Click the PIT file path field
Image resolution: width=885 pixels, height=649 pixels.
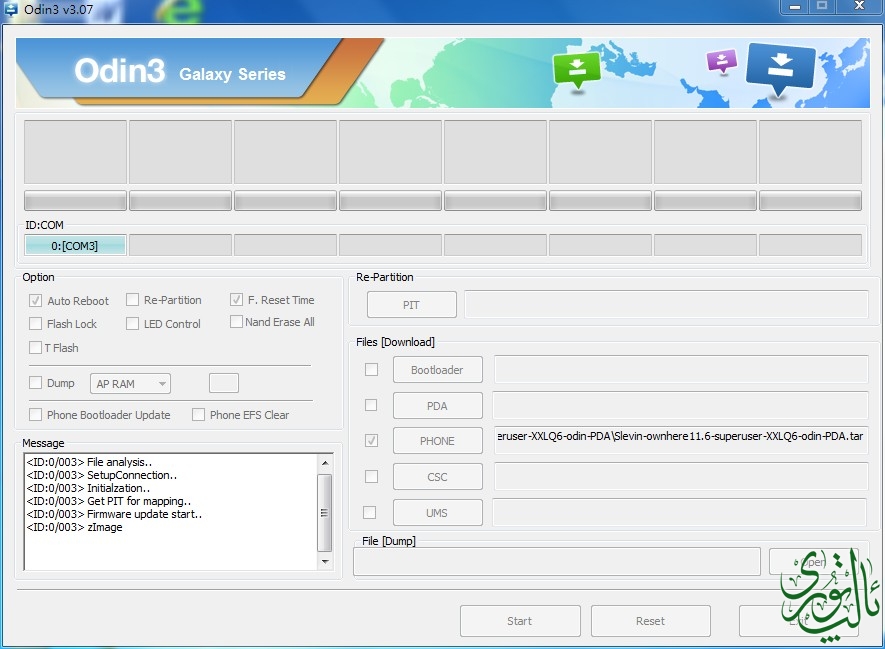(x=666, y=305)
